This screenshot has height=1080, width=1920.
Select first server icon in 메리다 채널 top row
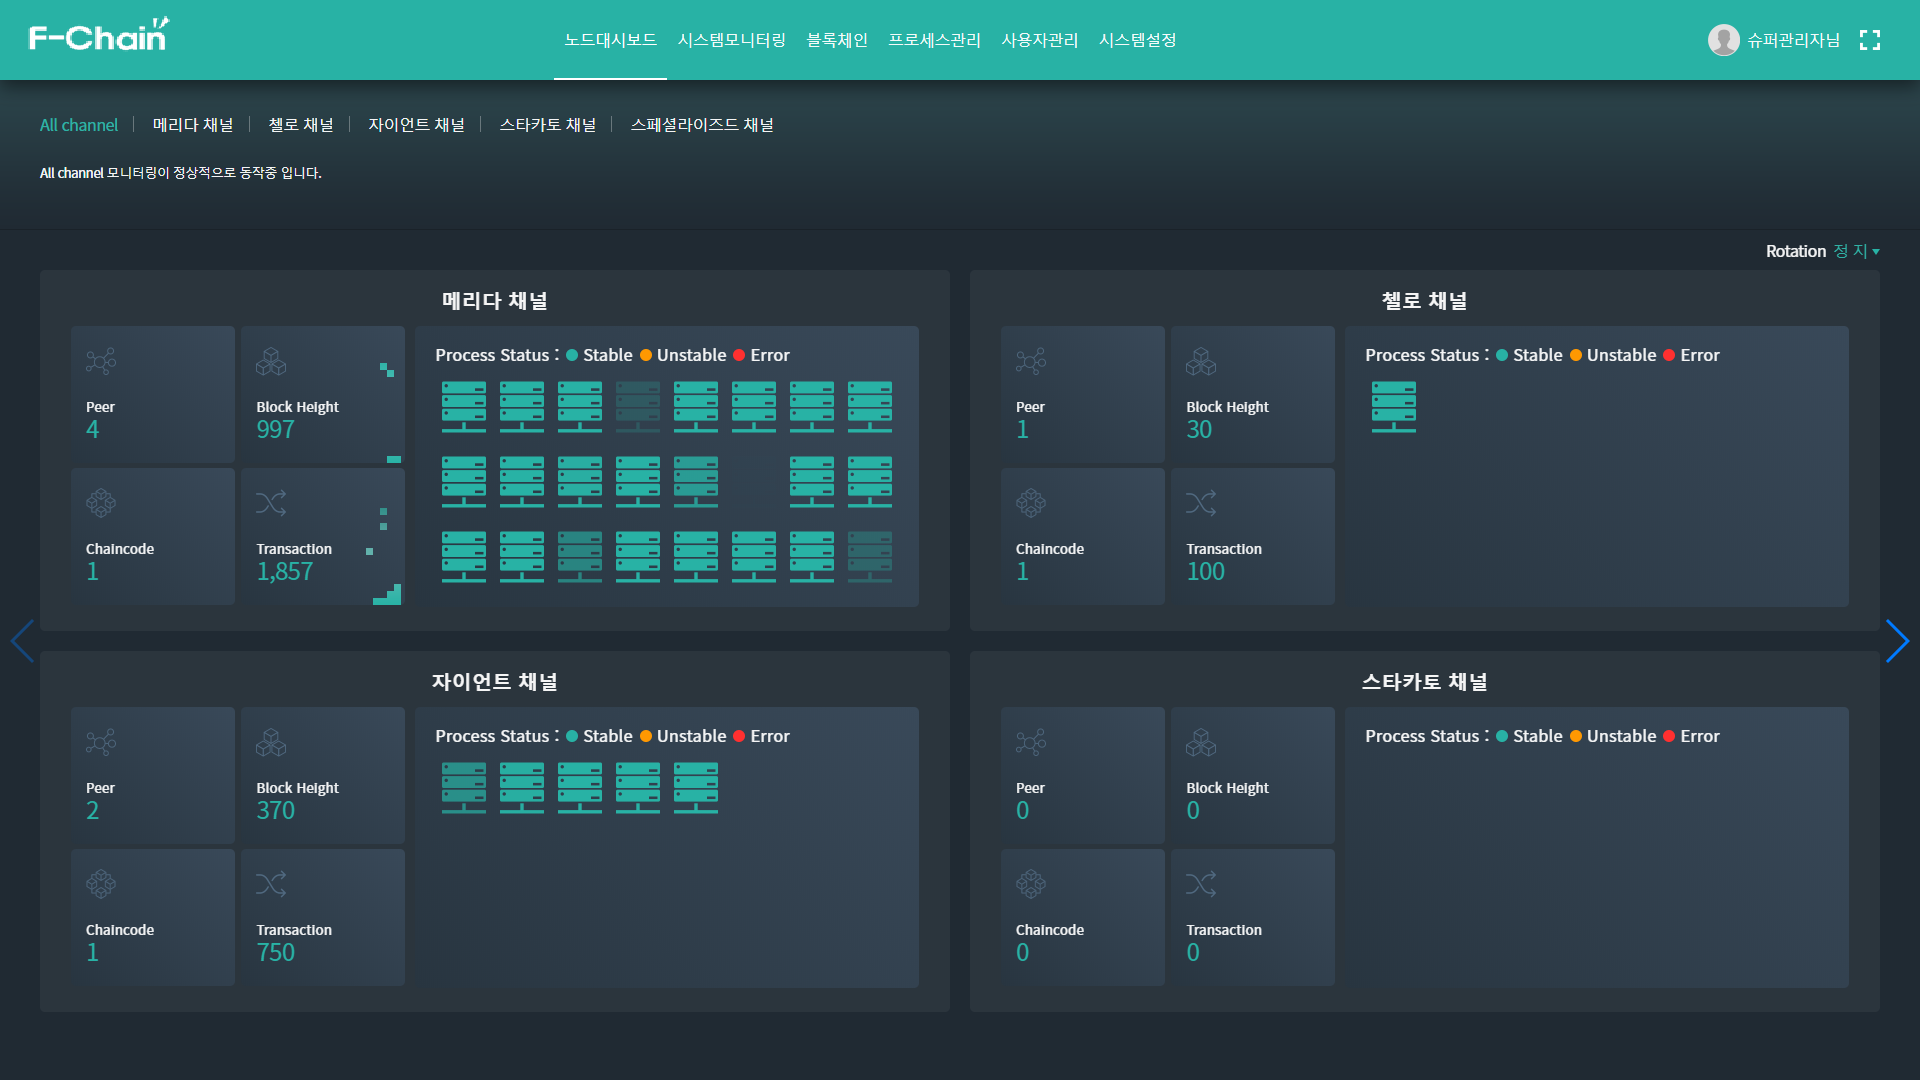click(464, 407)
